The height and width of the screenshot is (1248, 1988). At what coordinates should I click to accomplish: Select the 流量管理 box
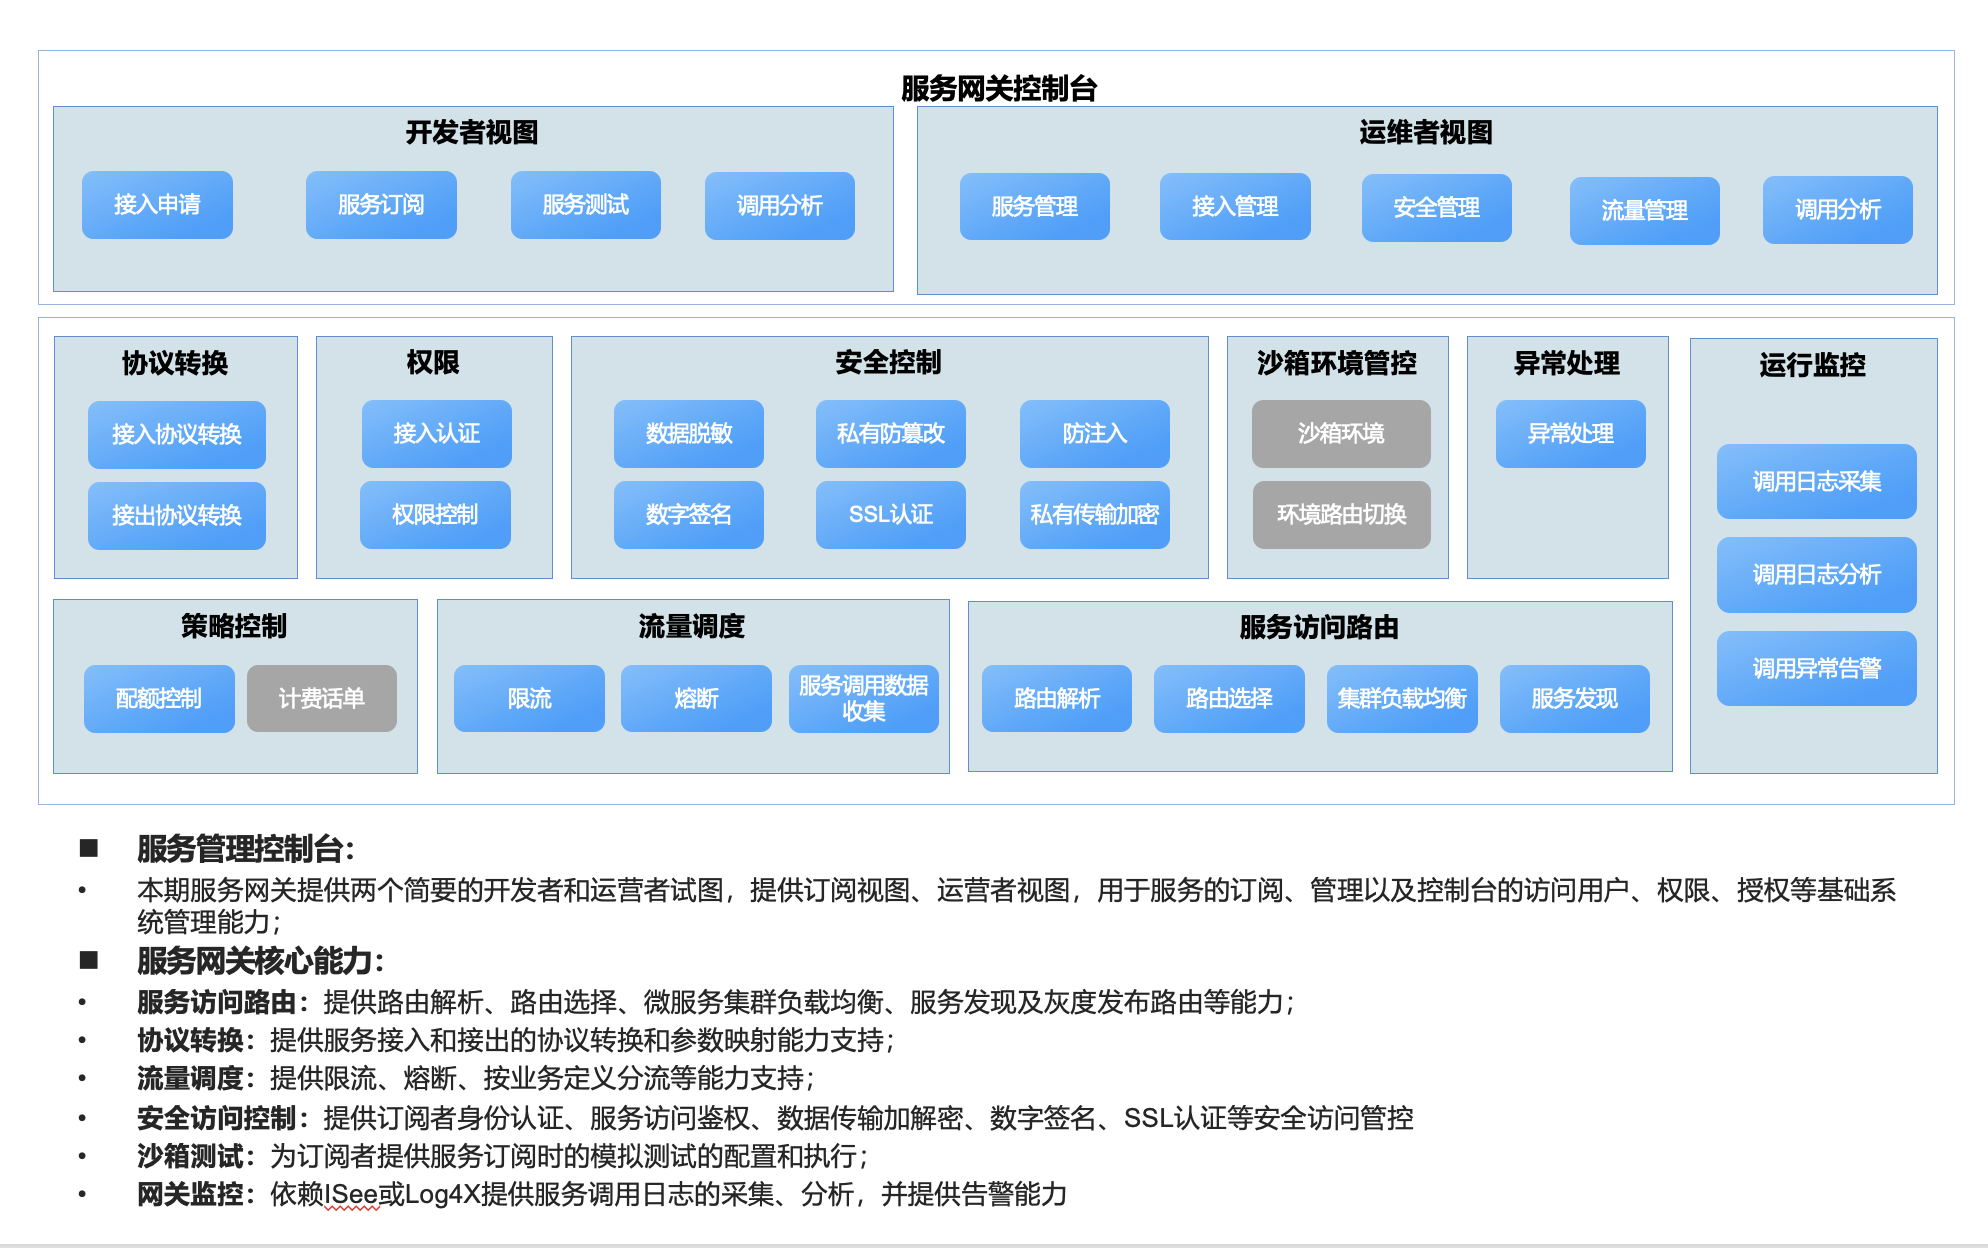1644,211
